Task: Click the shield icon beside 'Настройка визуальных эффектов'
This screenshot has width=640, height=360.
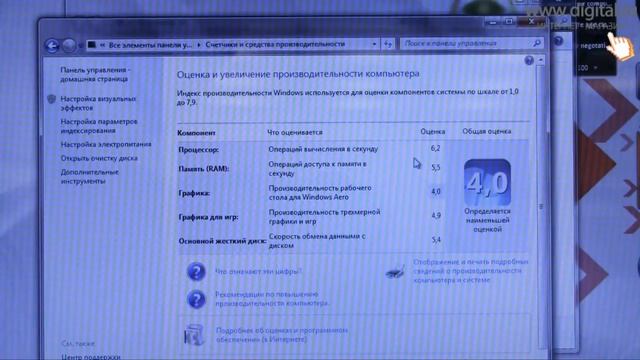Action: click(51, 99)
